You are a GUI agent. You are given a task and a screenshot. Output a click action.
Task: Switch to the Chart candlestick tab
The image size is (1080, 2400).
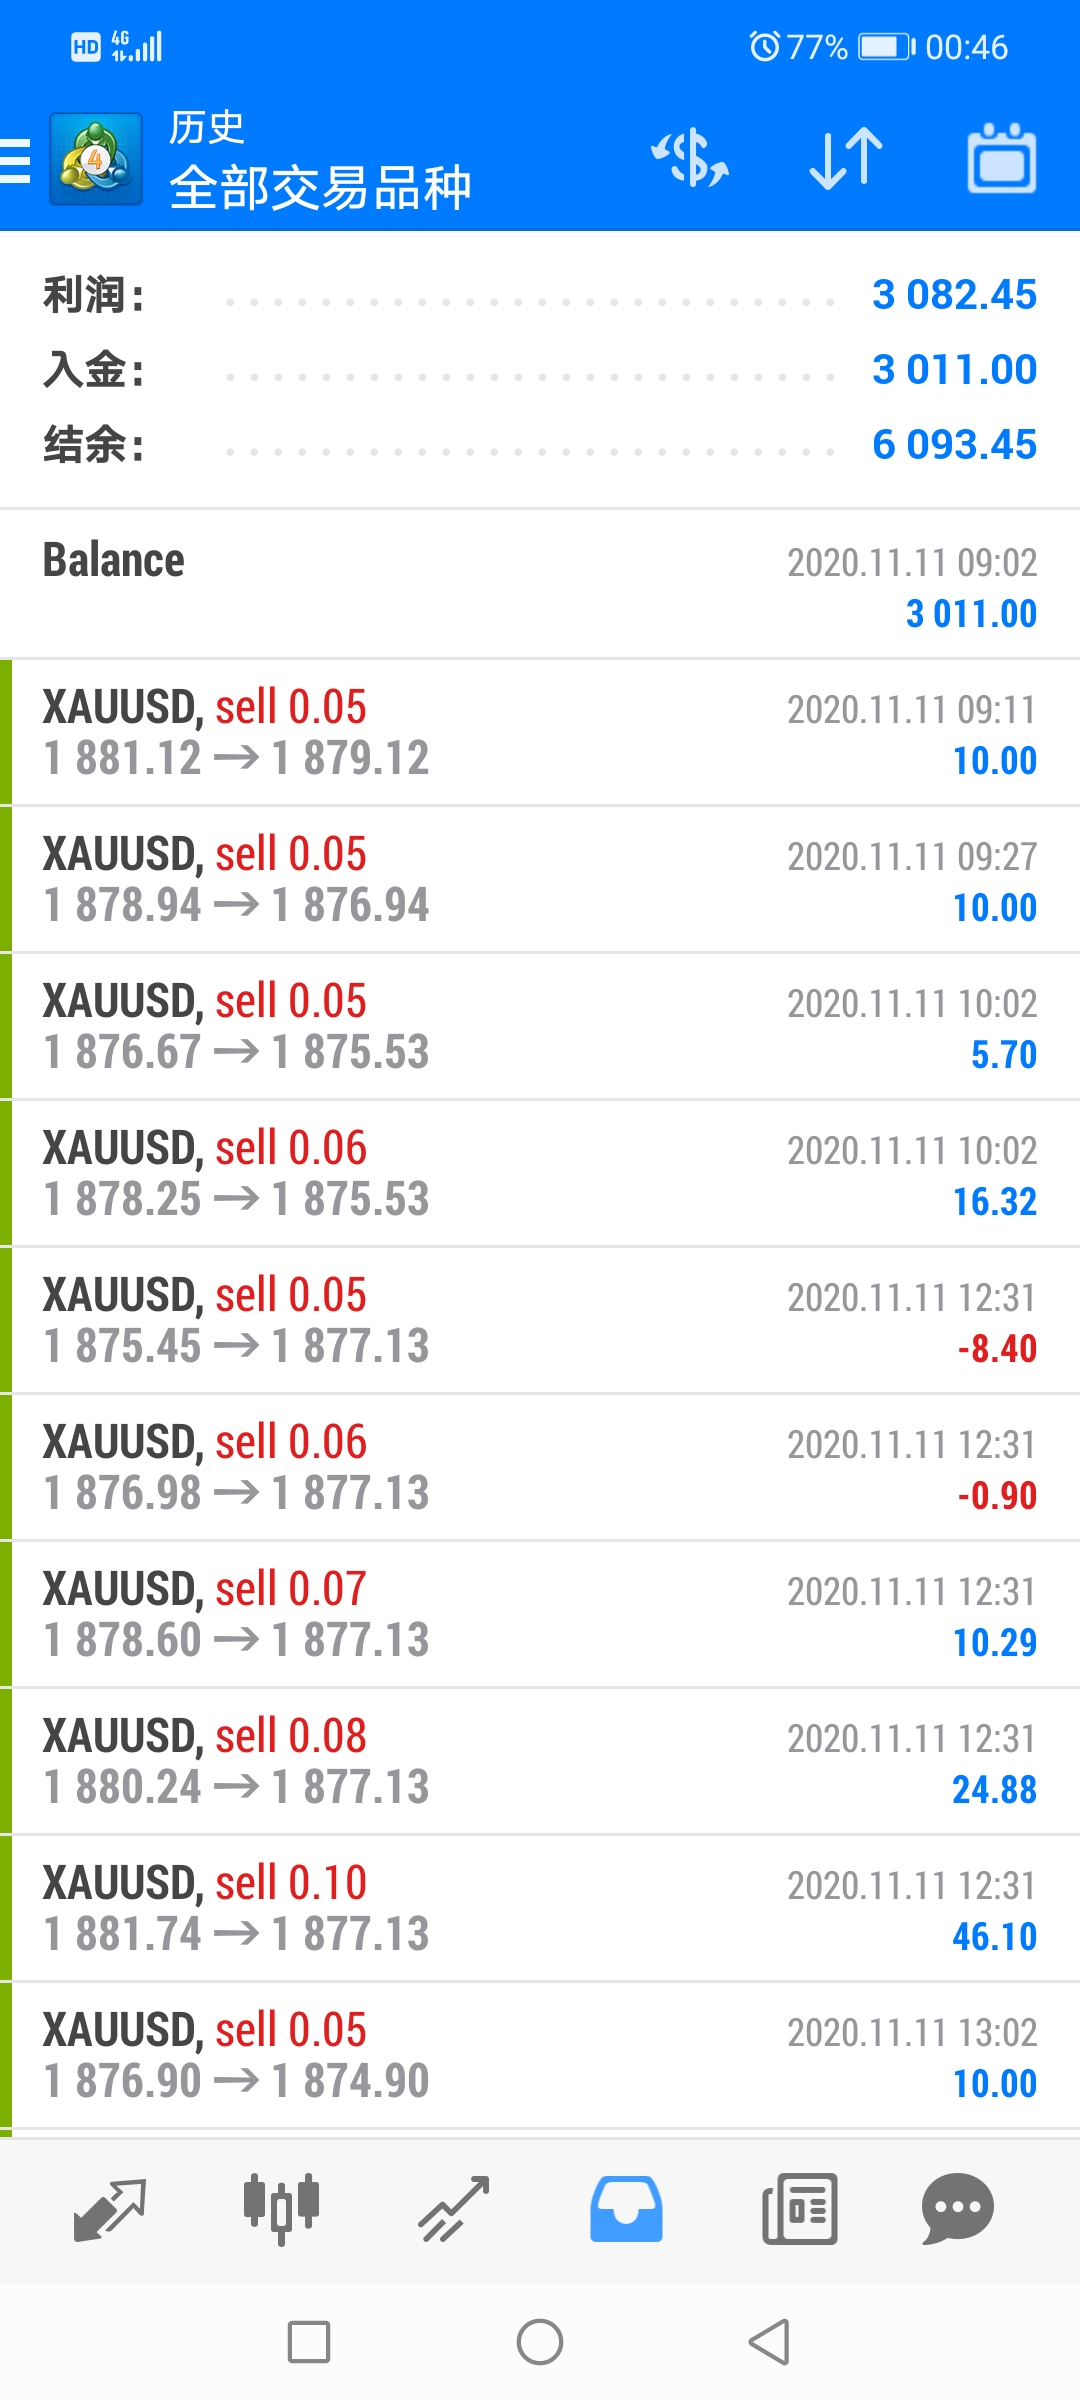(x=281, y=2209)
